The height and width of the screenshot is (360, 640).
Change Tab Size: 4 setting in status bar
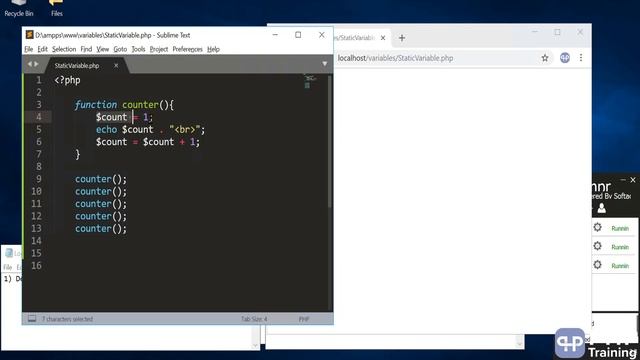coord(254,319)
